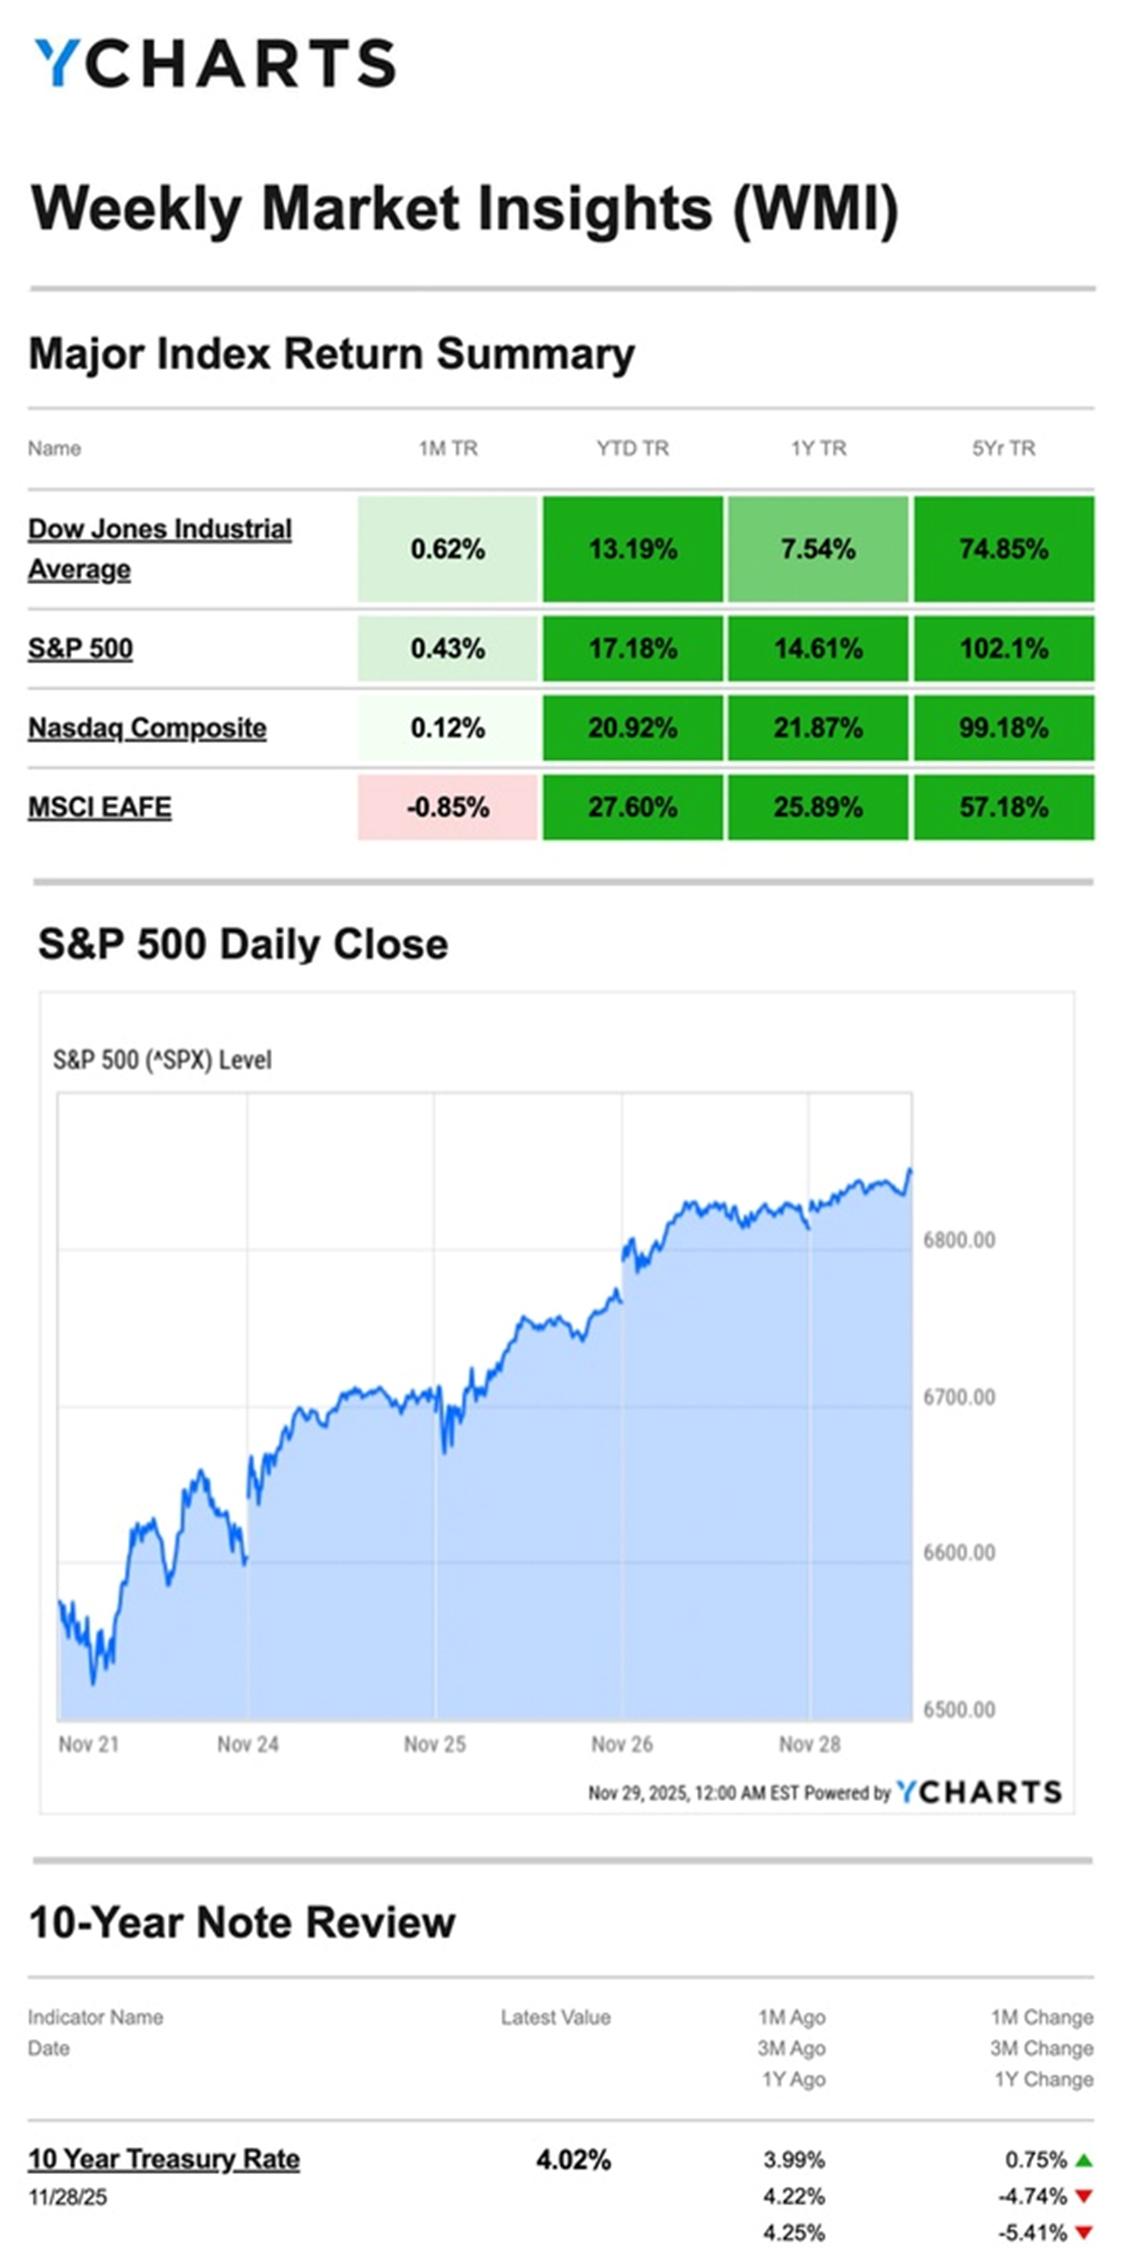Click the Nov 26 chart date marker

622,1744
